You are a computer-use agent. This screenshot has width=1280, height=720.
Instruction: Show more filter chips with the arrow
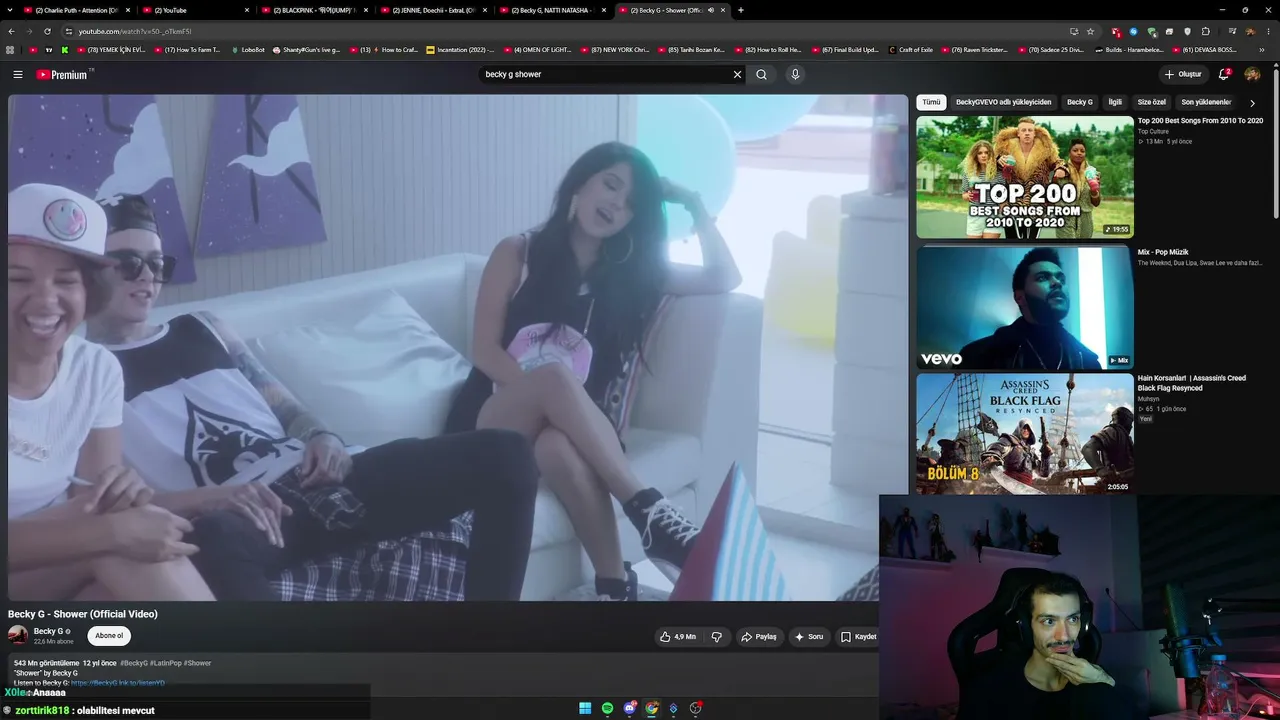(x=1252, y=103)
